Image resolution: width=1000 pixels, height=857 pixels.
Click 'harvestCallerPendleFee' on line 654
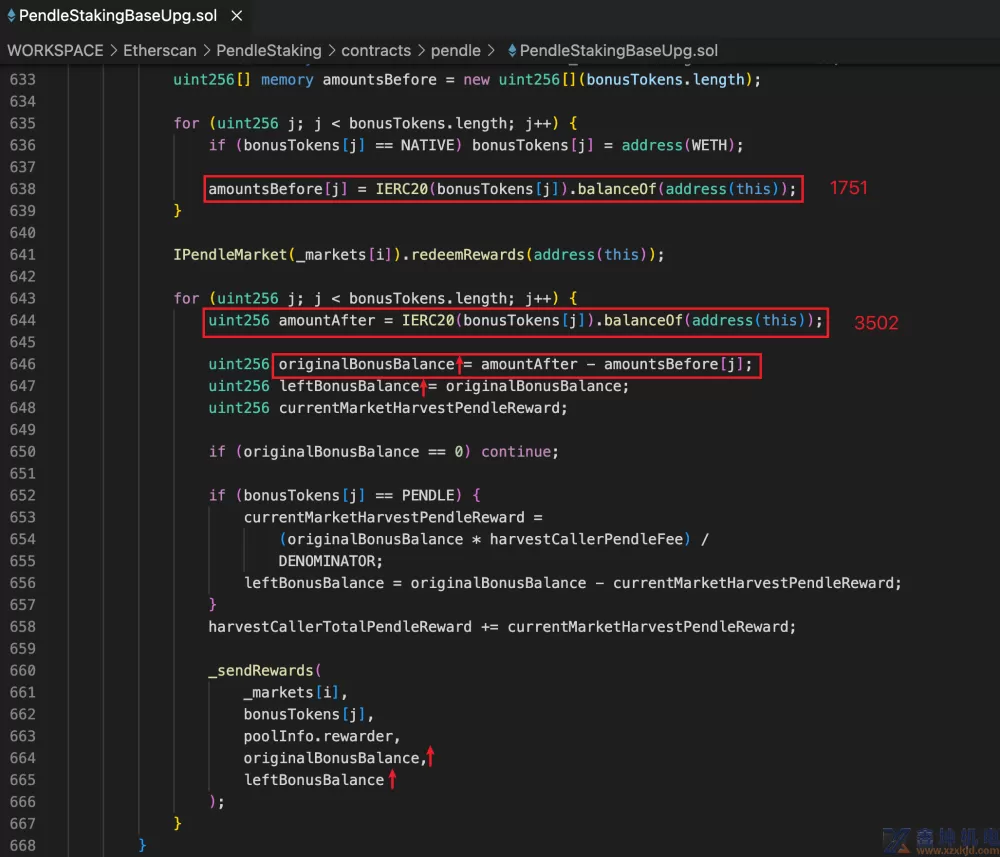coord(585,539)
